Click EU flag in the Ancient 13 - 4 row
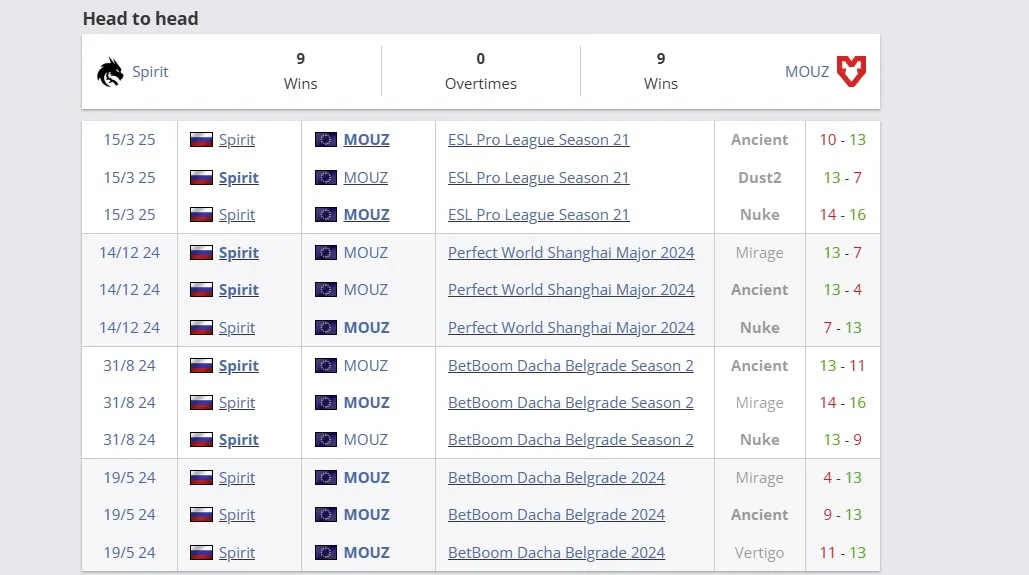Screen dimensions: 1029x575 pos(326,289)
